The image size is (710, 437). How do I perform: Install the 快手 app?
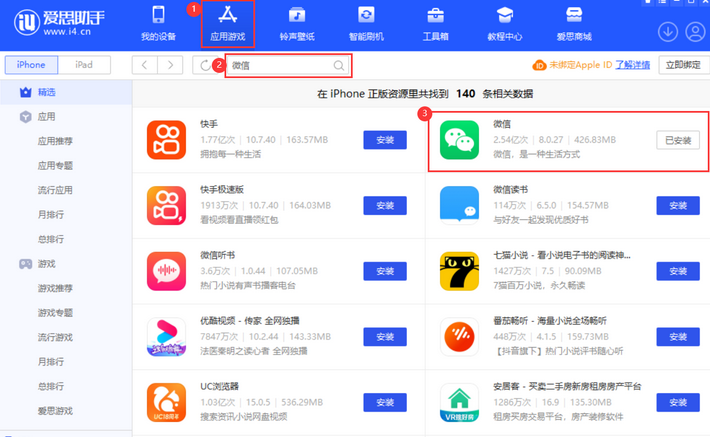(x=385, y=140)
